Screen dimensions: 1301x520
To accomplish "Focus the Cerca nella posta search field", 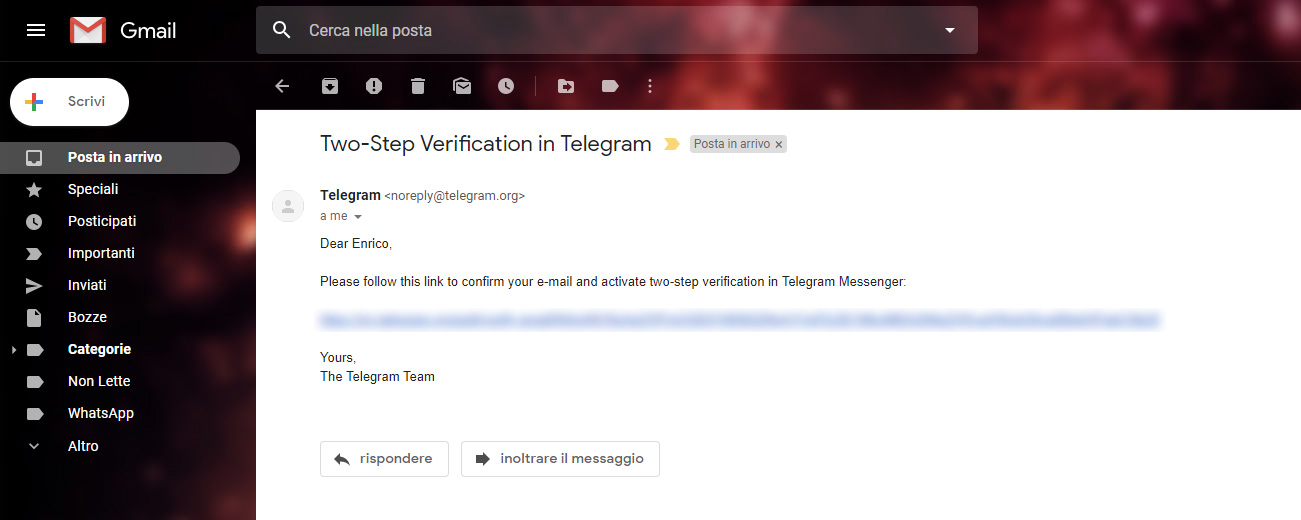I will click(616, 30).
